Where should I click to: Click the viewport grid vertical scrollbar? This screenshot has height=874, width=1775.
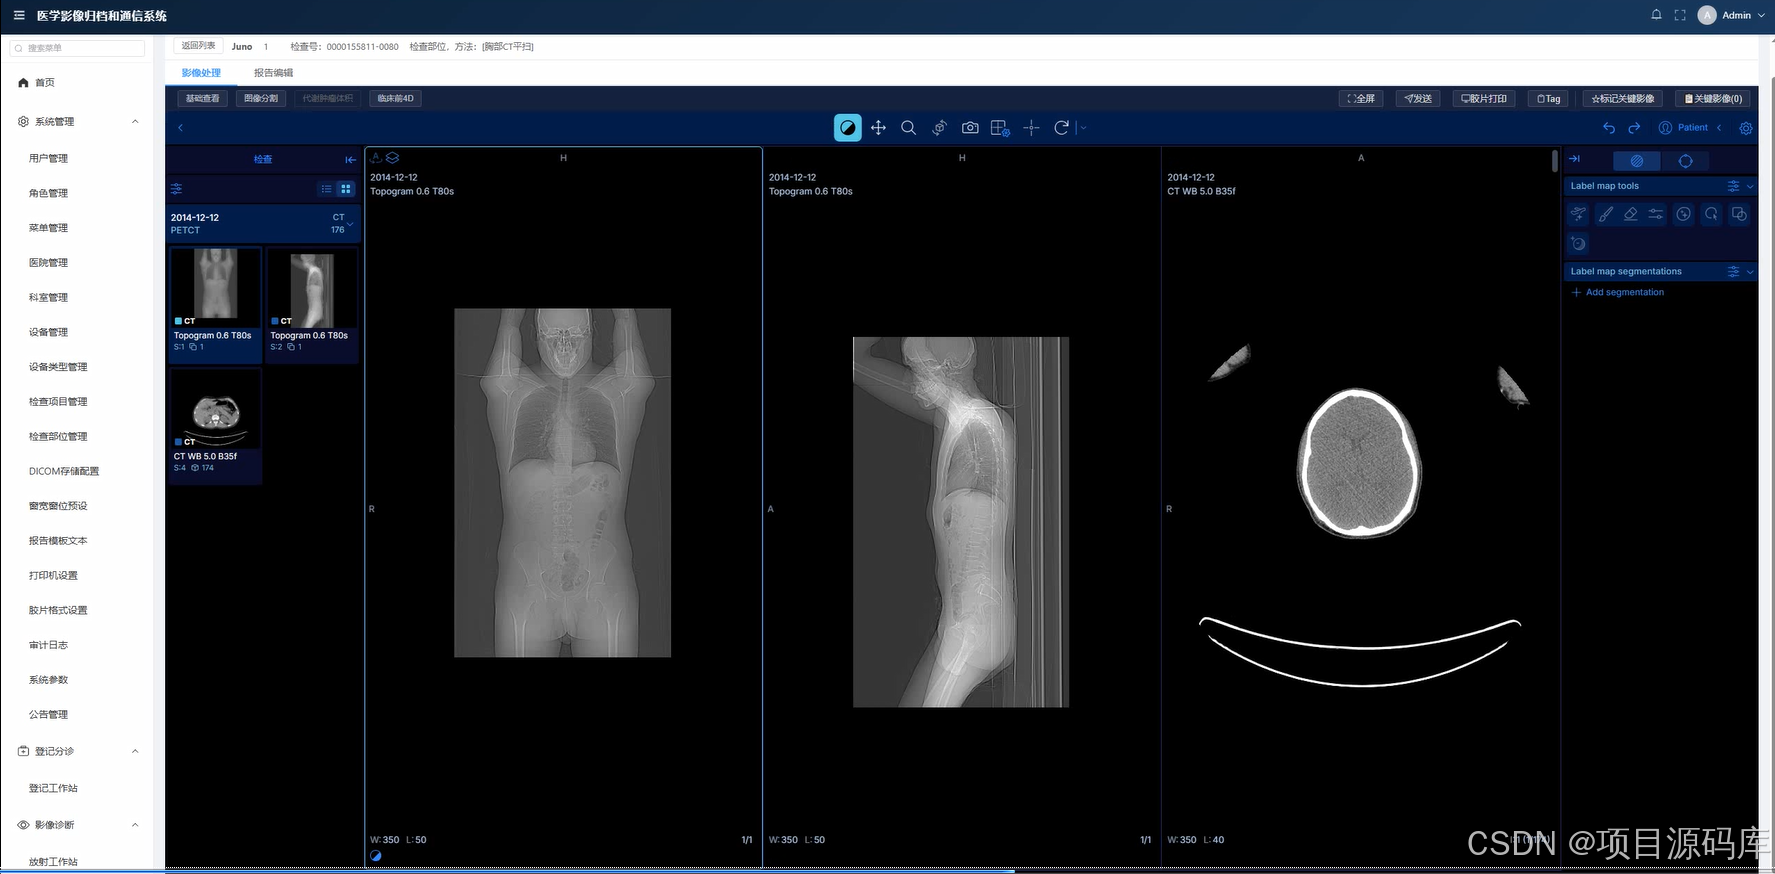click(x=1555, y=160)
